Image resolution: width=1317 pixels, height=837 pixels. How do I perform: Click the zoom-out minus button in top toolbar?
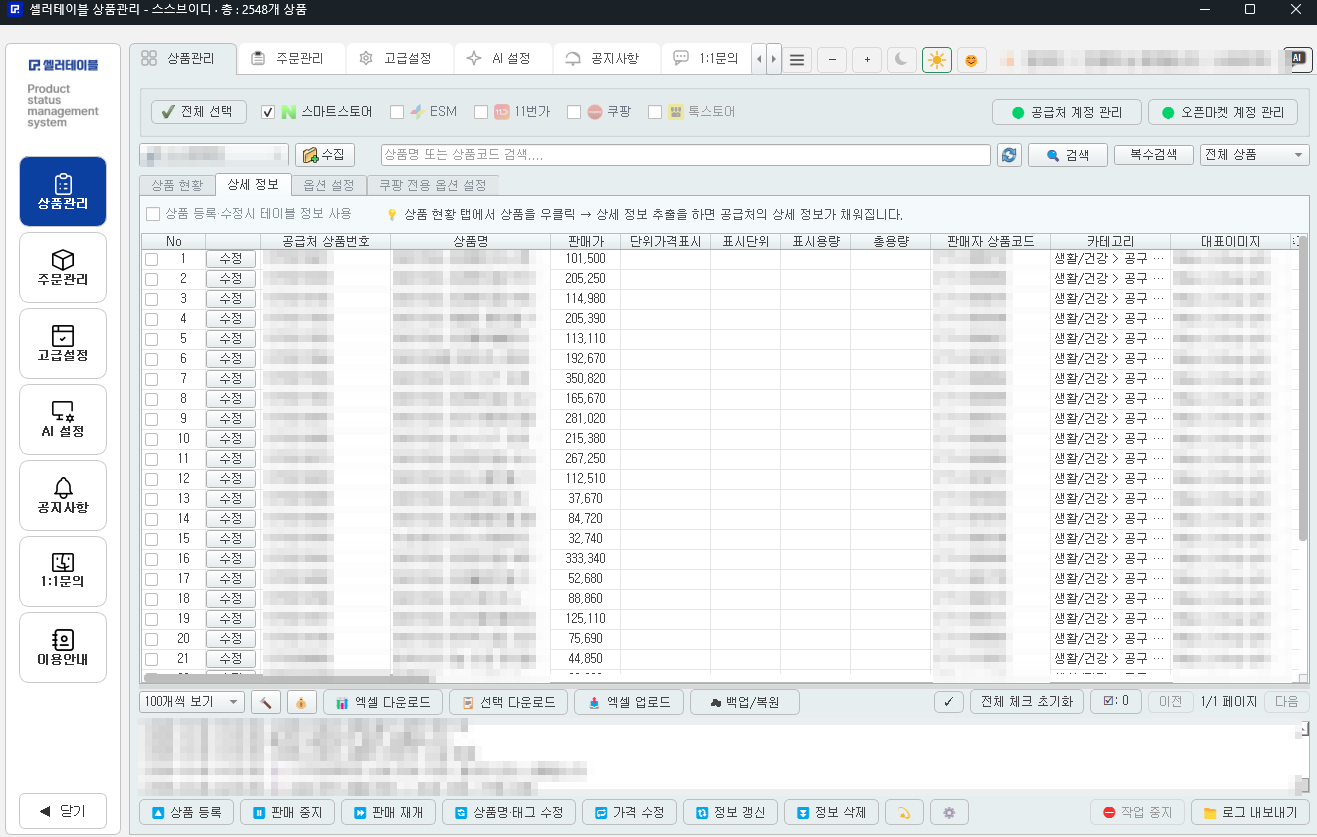(832, 60)
